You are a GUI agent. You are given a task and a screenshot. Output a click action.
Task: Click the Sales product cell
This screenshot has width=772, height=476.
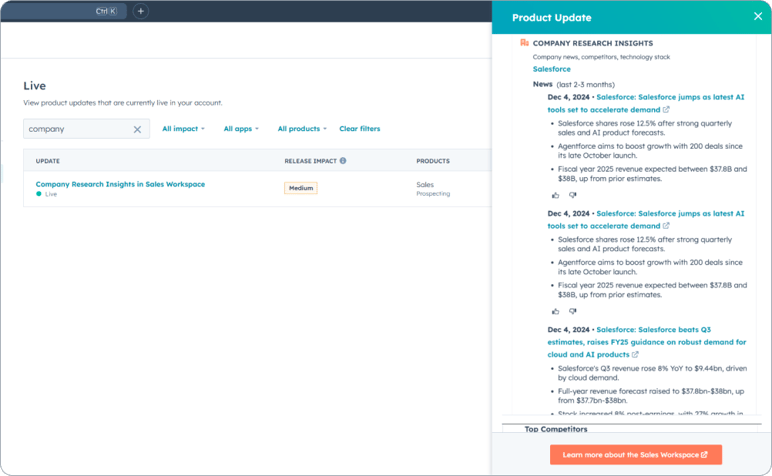pos(425,185)
